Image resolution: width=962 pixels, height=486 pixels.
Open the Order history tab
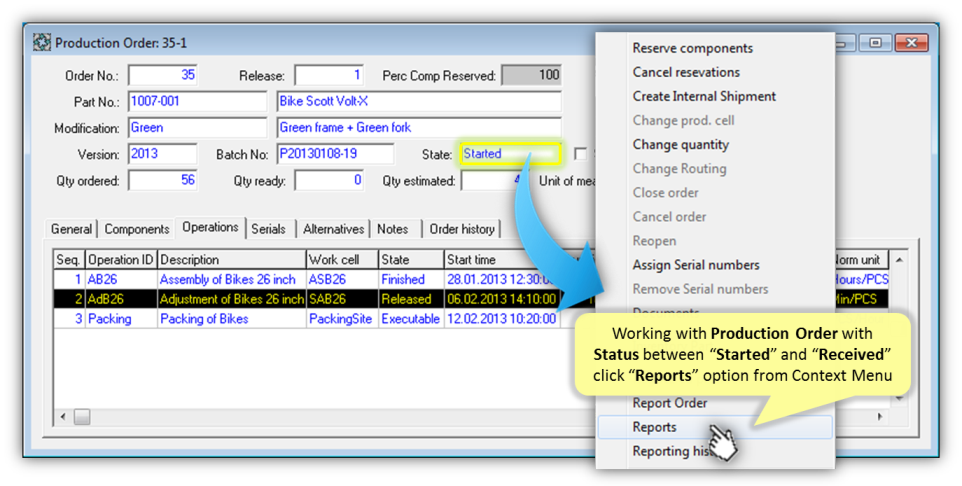(462, 229)
